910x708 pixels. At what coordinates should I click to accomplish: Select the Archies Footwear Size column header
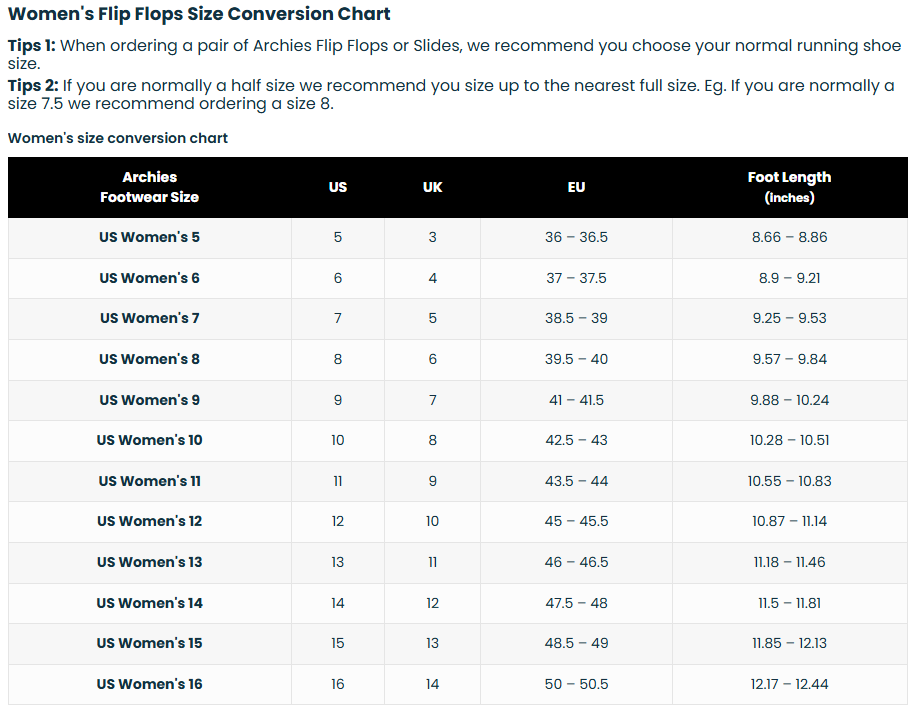click(x=150, y=187)
